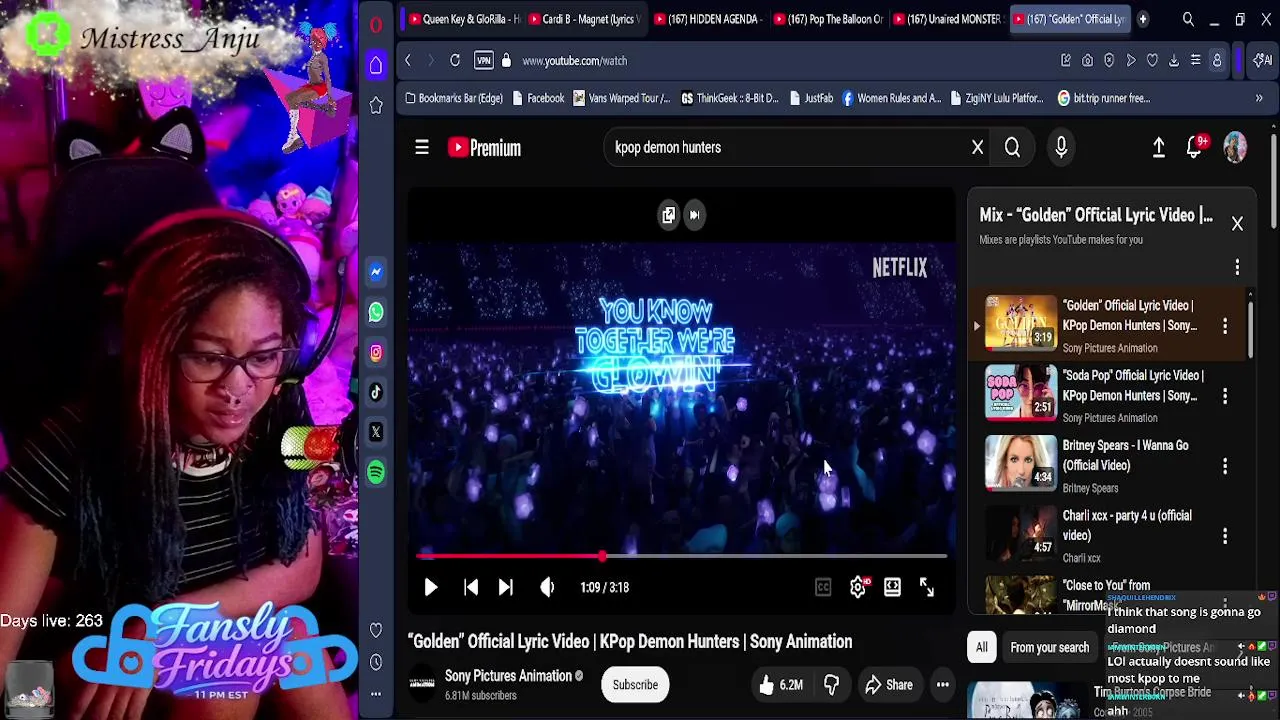Open Messenger in the Opera sidebar
The width and height of the screenshot is (1280, 720).
(x=376, y=272)
